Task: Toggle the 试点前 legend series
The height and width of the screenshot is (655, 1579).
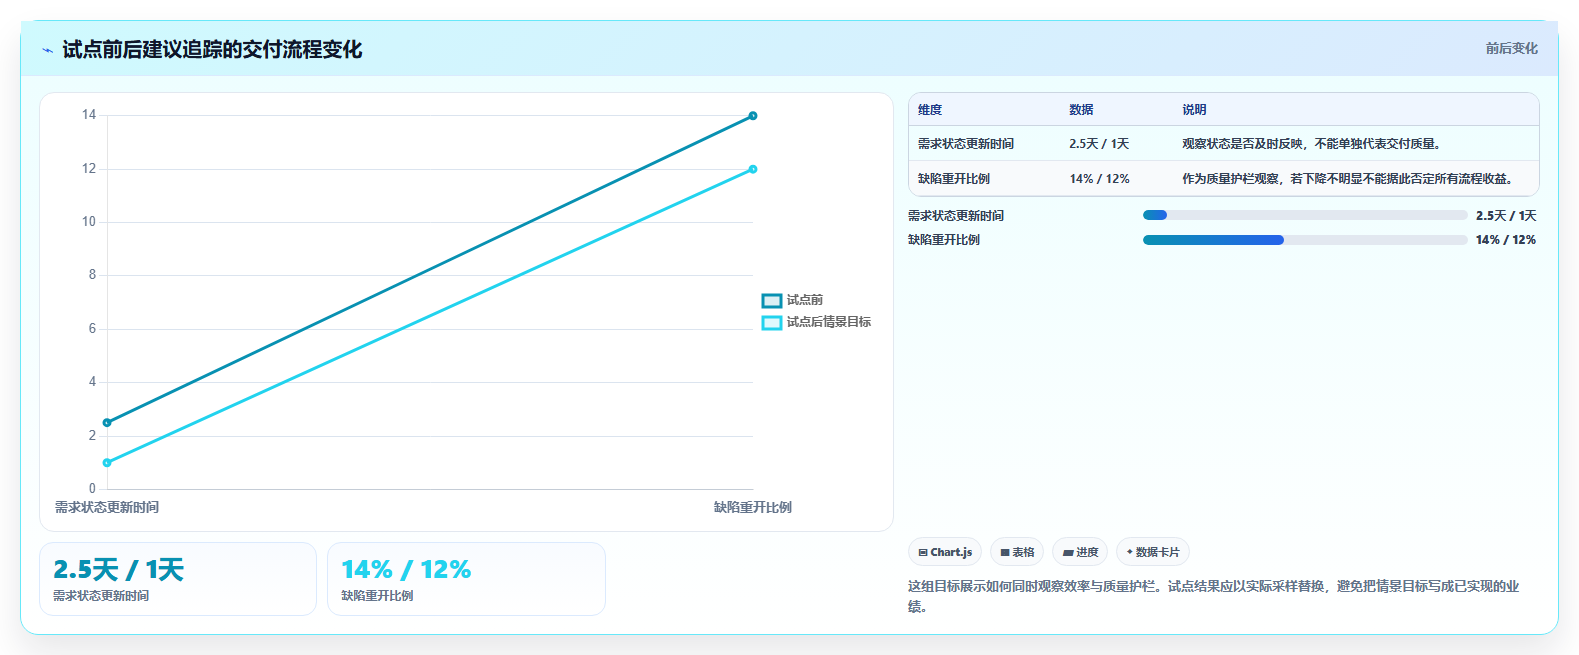Action: point(793,300)
